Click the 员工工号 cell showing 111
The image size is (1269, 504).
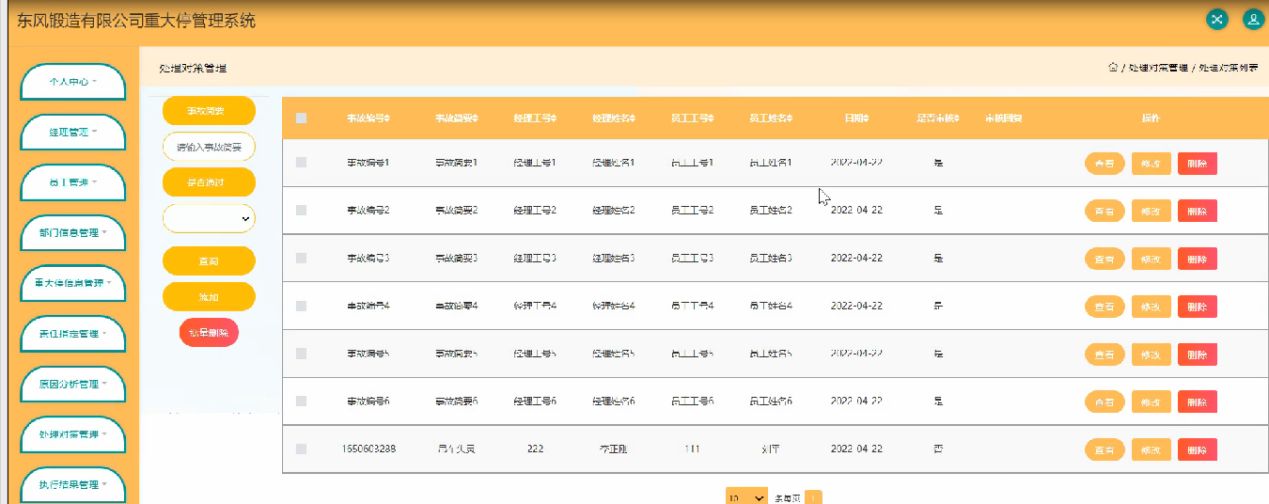pos(692,449)
